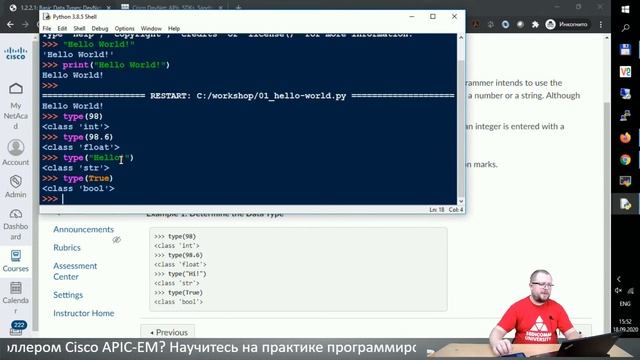The height and width of the screenshot is (360, 640).
Task: Open the Incognito profile indicator
Action: (x=567, y=24)
